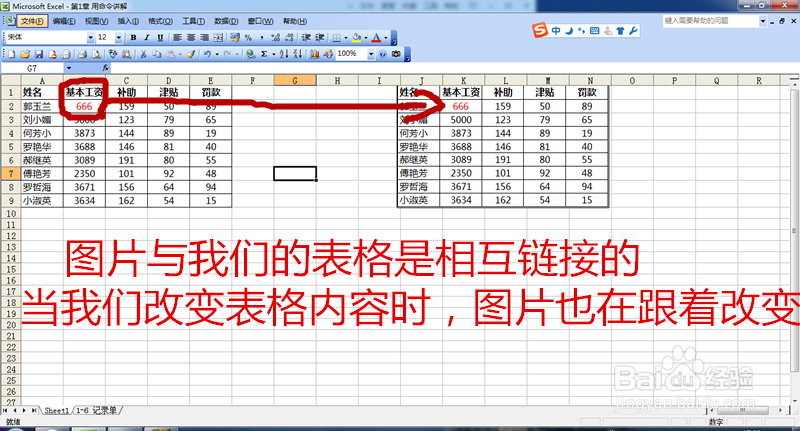Apply percent style format
Viewport: 800px width, 431px height.
pyautogui.click(x=248, y=37)
